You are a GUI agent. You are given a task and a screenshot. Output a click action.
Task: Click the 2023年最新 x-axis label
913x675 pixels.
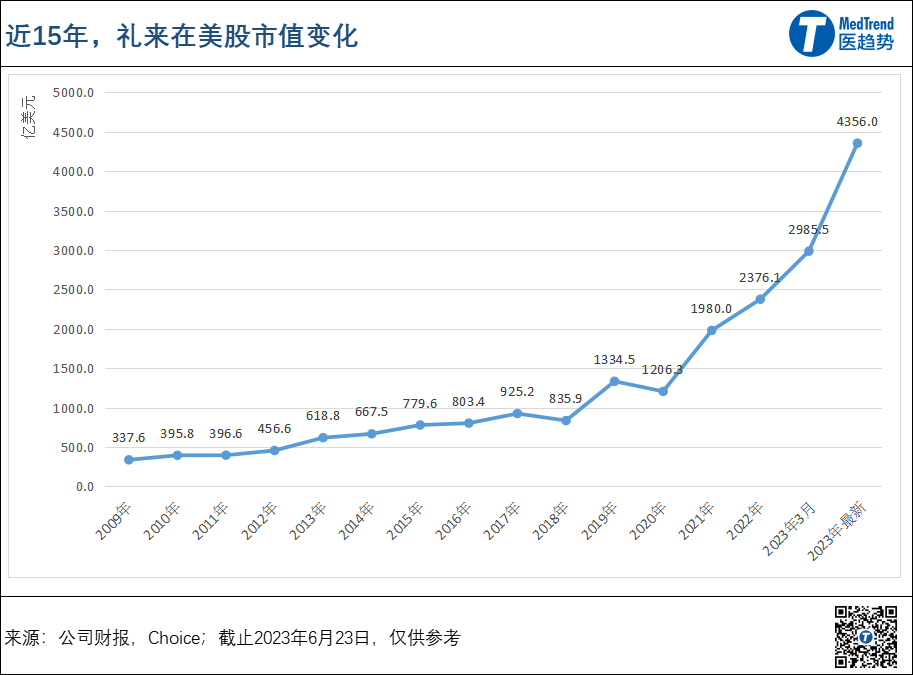pyautogui.click(x=837, y=531)
